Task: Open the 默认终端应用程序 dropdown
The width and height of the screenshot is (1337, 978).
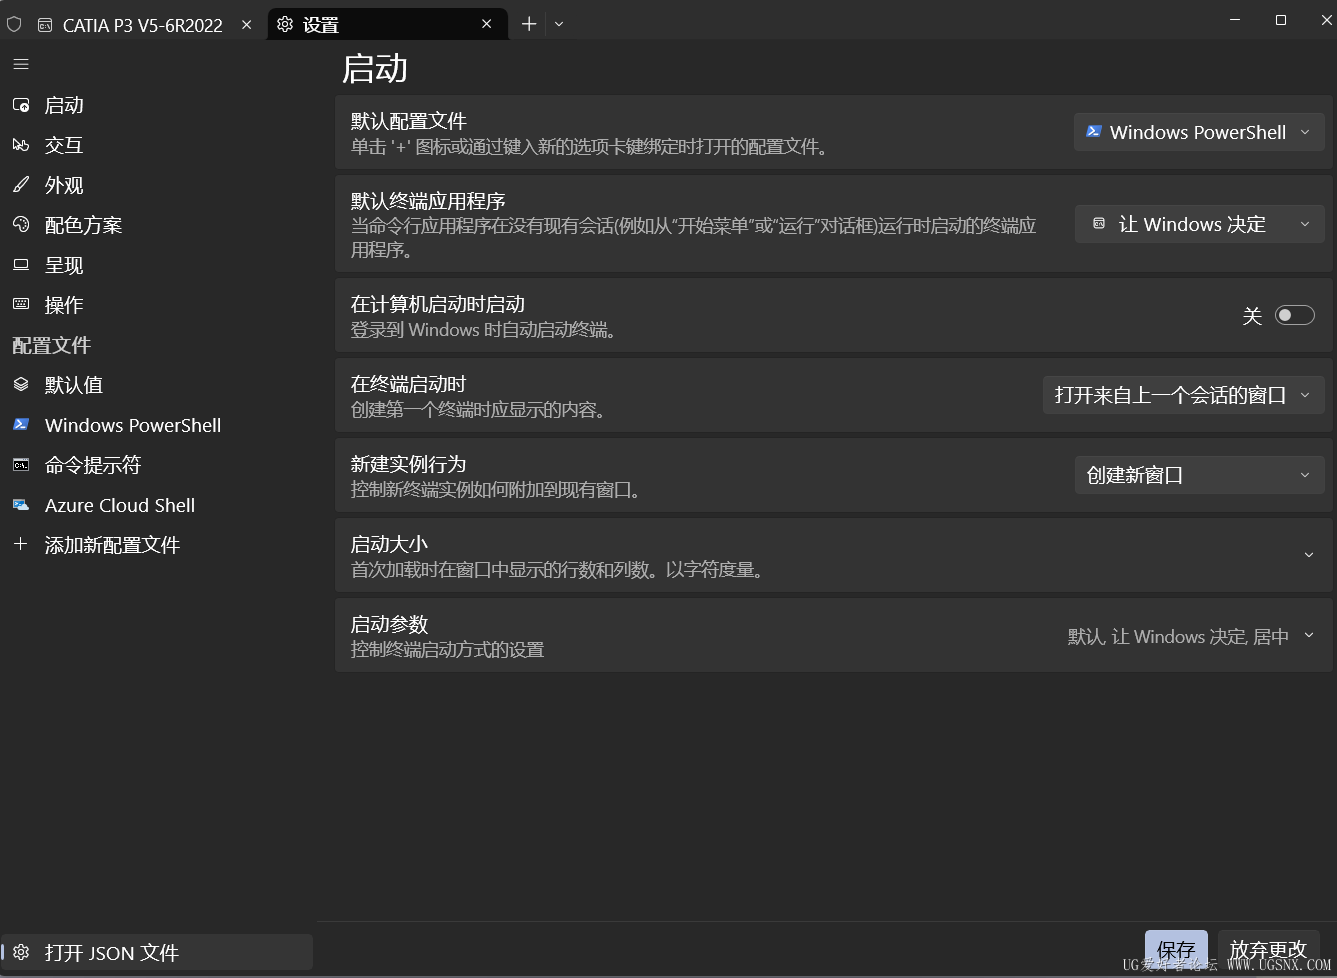Action: tap(1199, 224)
